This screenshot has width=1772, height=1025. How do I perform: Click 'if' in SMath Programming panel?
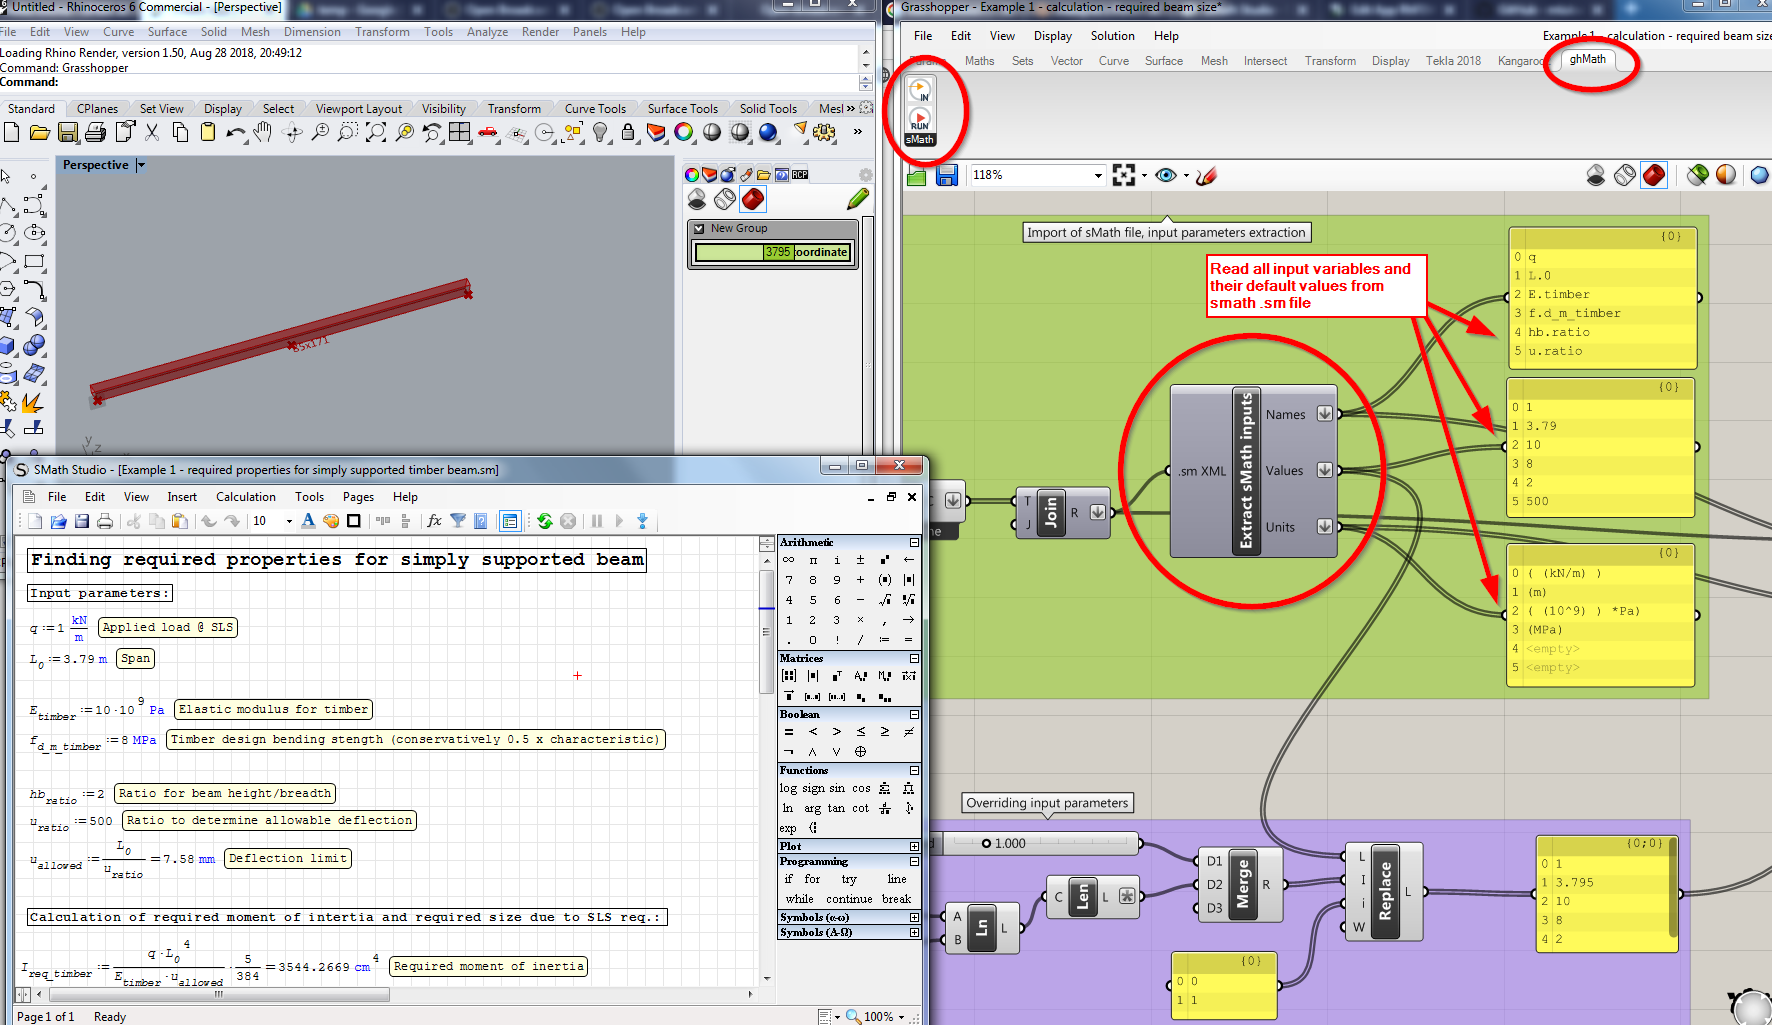coord(788,879)
